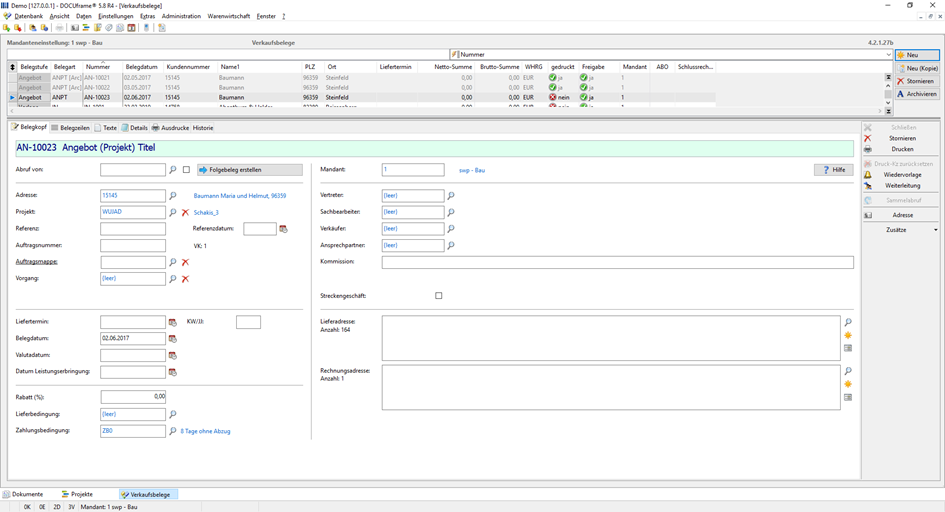Enable the Streckengeschäft checkbox

(x=439, y=296)
